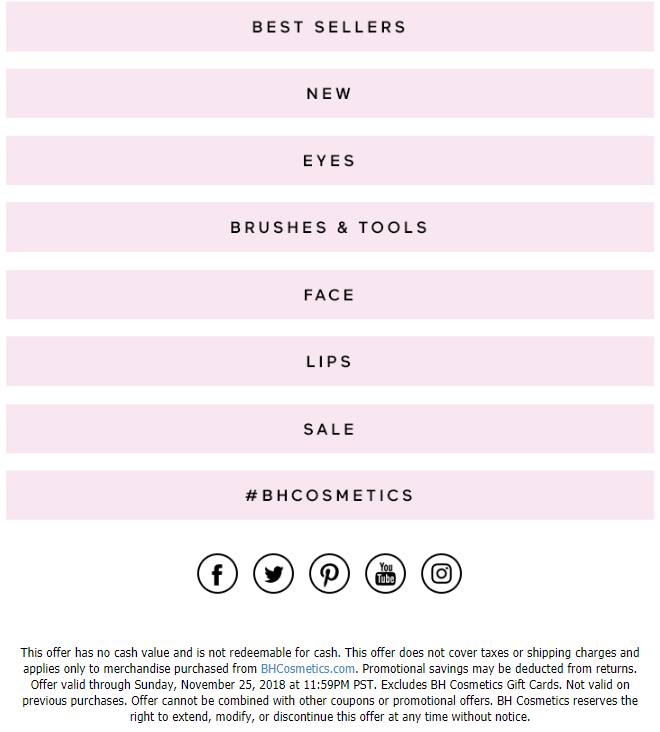The image size is (660, 732).
Task: Open the Twitter bird icon
Action: pos(274,573)
